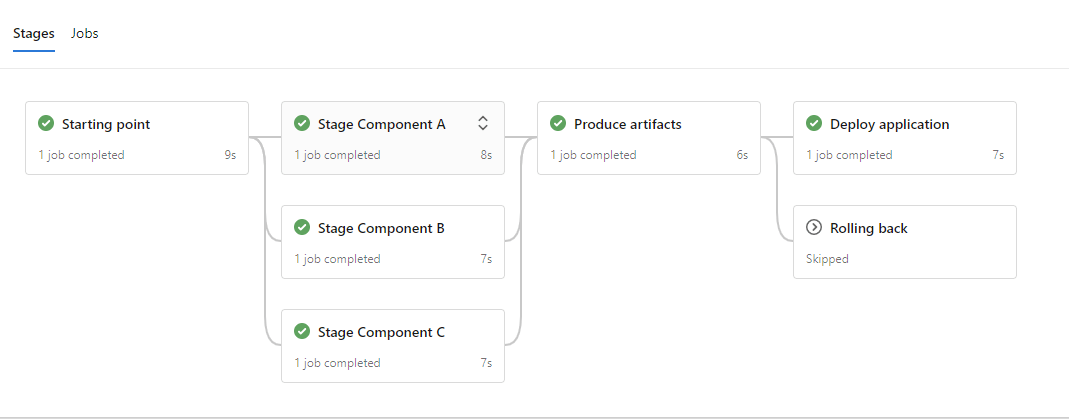Click Starting point green success icon
The height and width of the screenshot is (419, 1069).
point(45,124)
